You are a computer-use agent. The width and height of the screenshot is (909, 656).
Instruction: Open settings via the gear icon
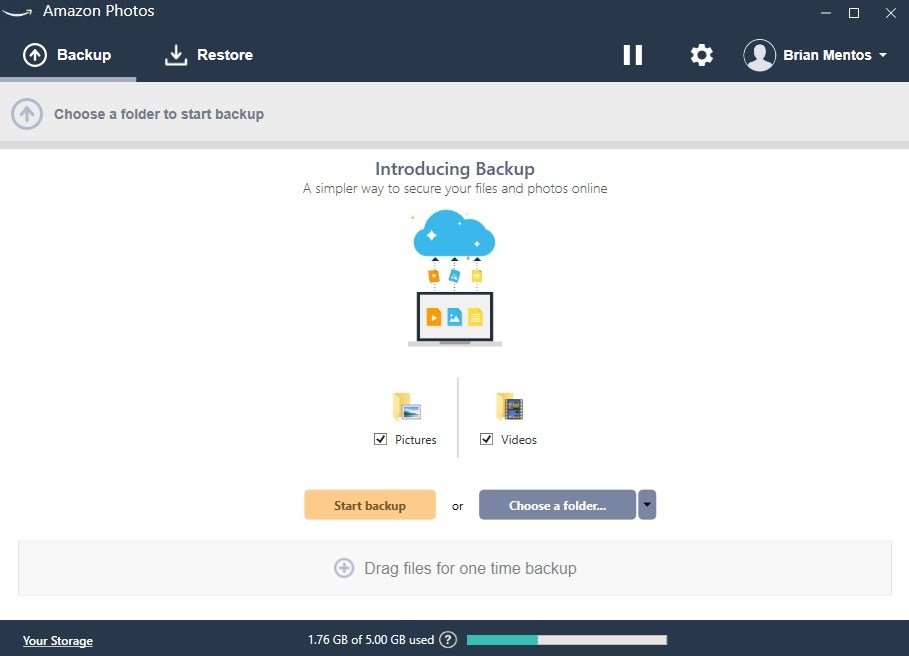click(x=701, y=55)
